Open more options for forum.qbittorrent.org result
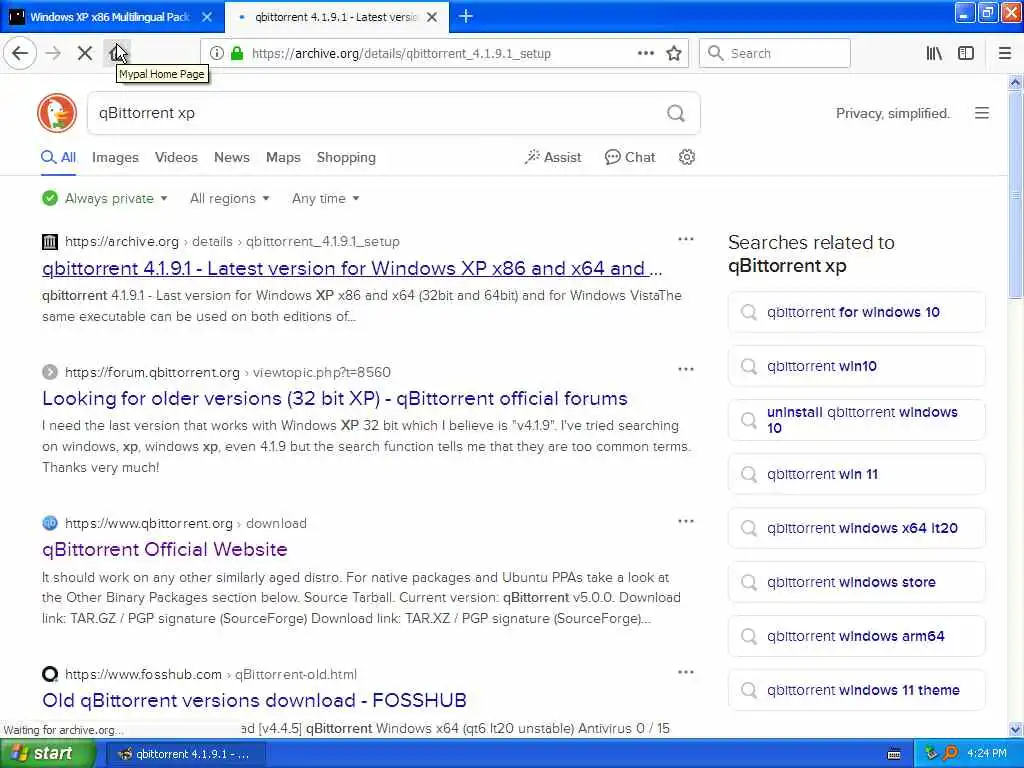The width and height of the screenshot is (1024, 768). click(686, 369)
